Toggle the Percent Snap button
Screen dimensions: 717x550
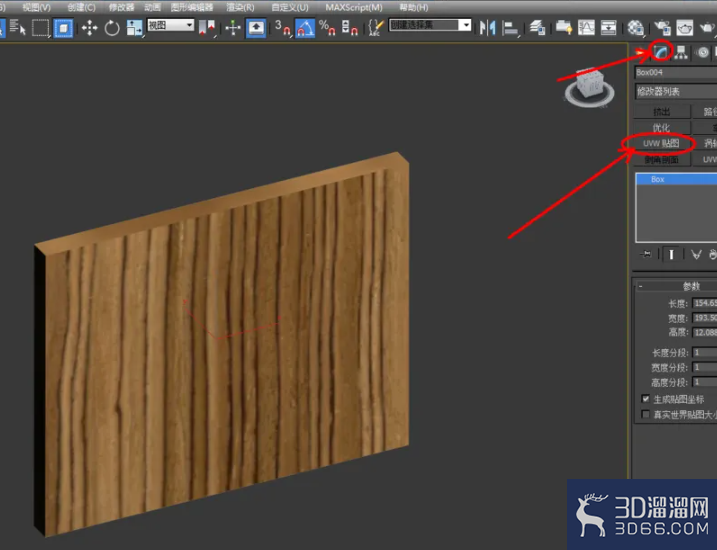tap(327, 28)
